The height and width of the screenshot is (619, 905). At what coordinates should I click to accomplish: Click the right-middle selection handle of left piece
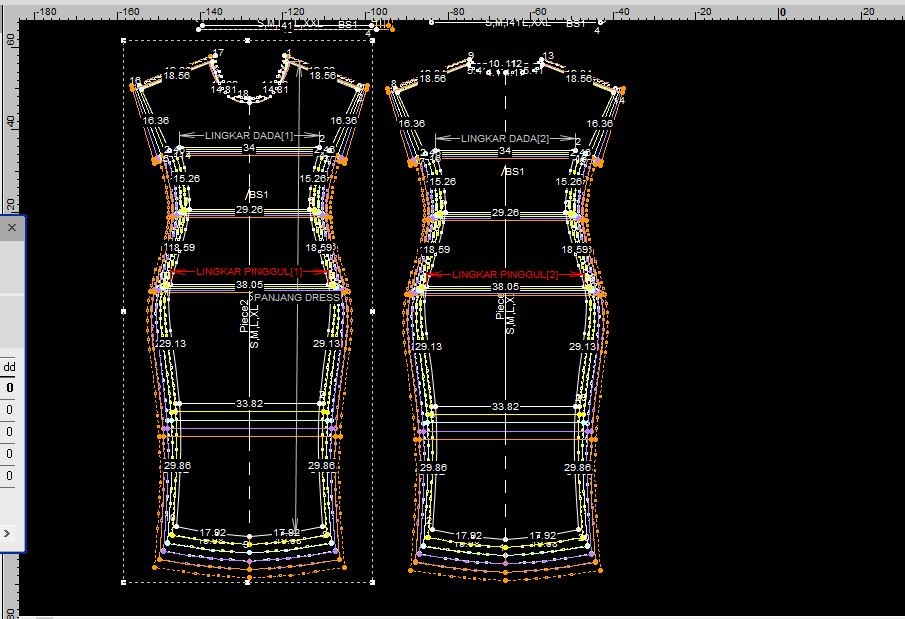373,311
